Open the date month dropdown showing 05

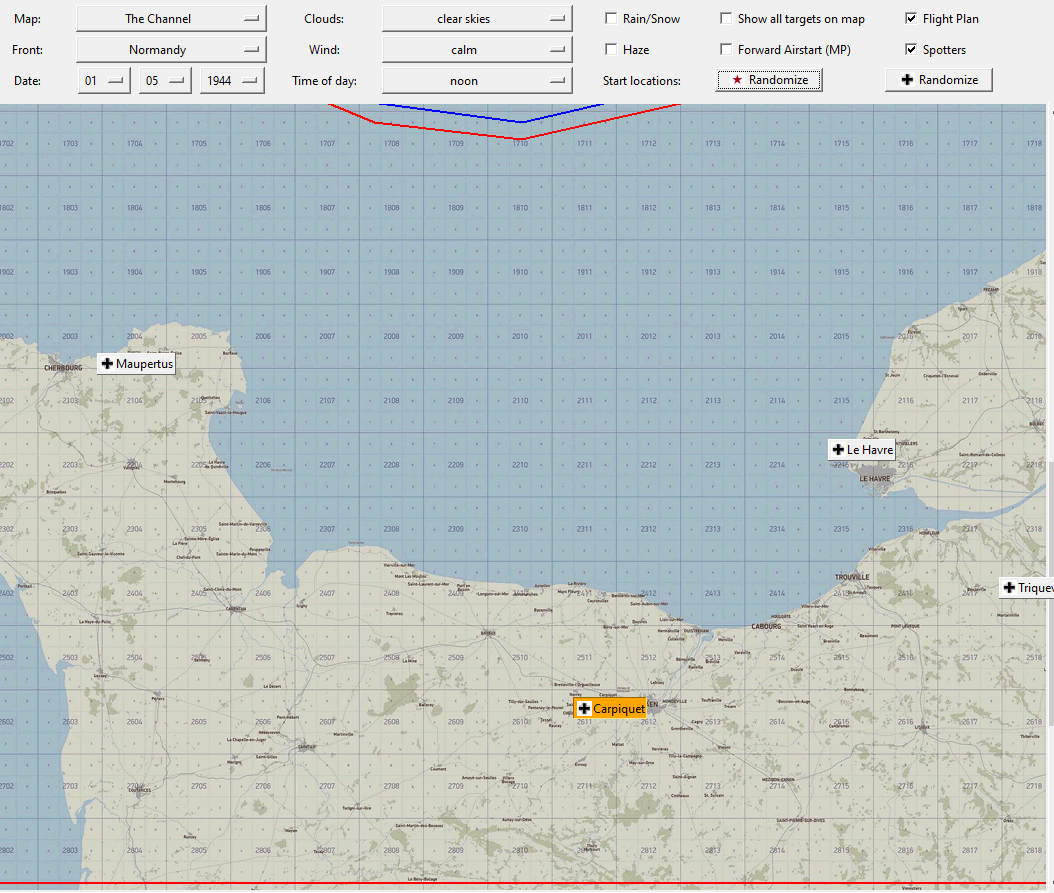pos(165,81)
